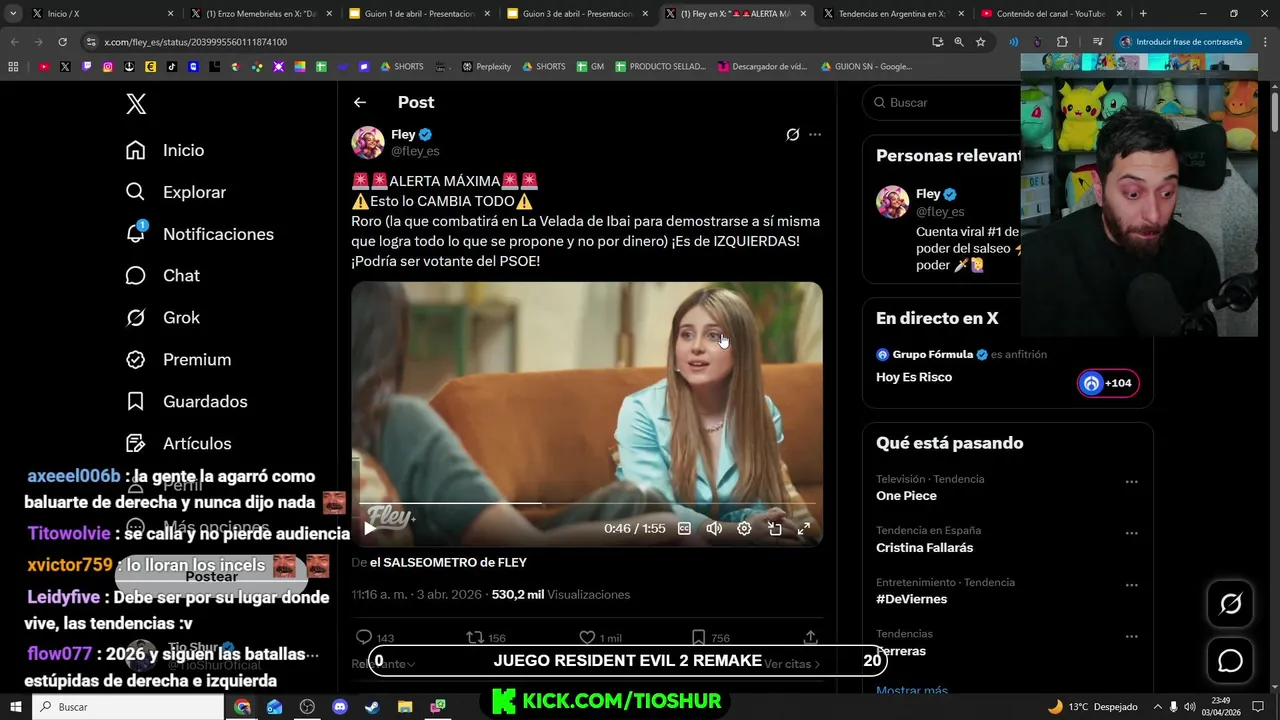Repost the post showing 156 reposts
The width and height of the screenshot is (1280, 720).
475,637
